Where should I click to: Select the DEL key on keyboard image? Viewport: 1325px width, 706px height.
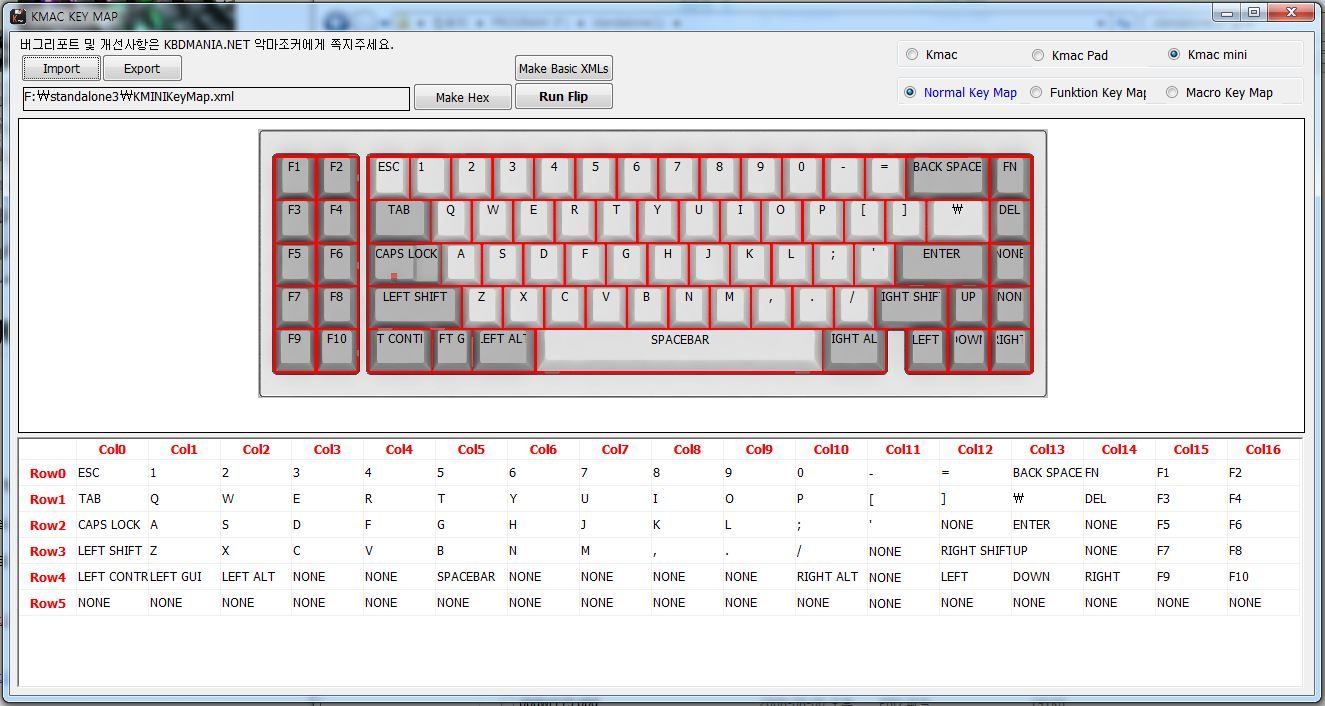[1010, 220]
